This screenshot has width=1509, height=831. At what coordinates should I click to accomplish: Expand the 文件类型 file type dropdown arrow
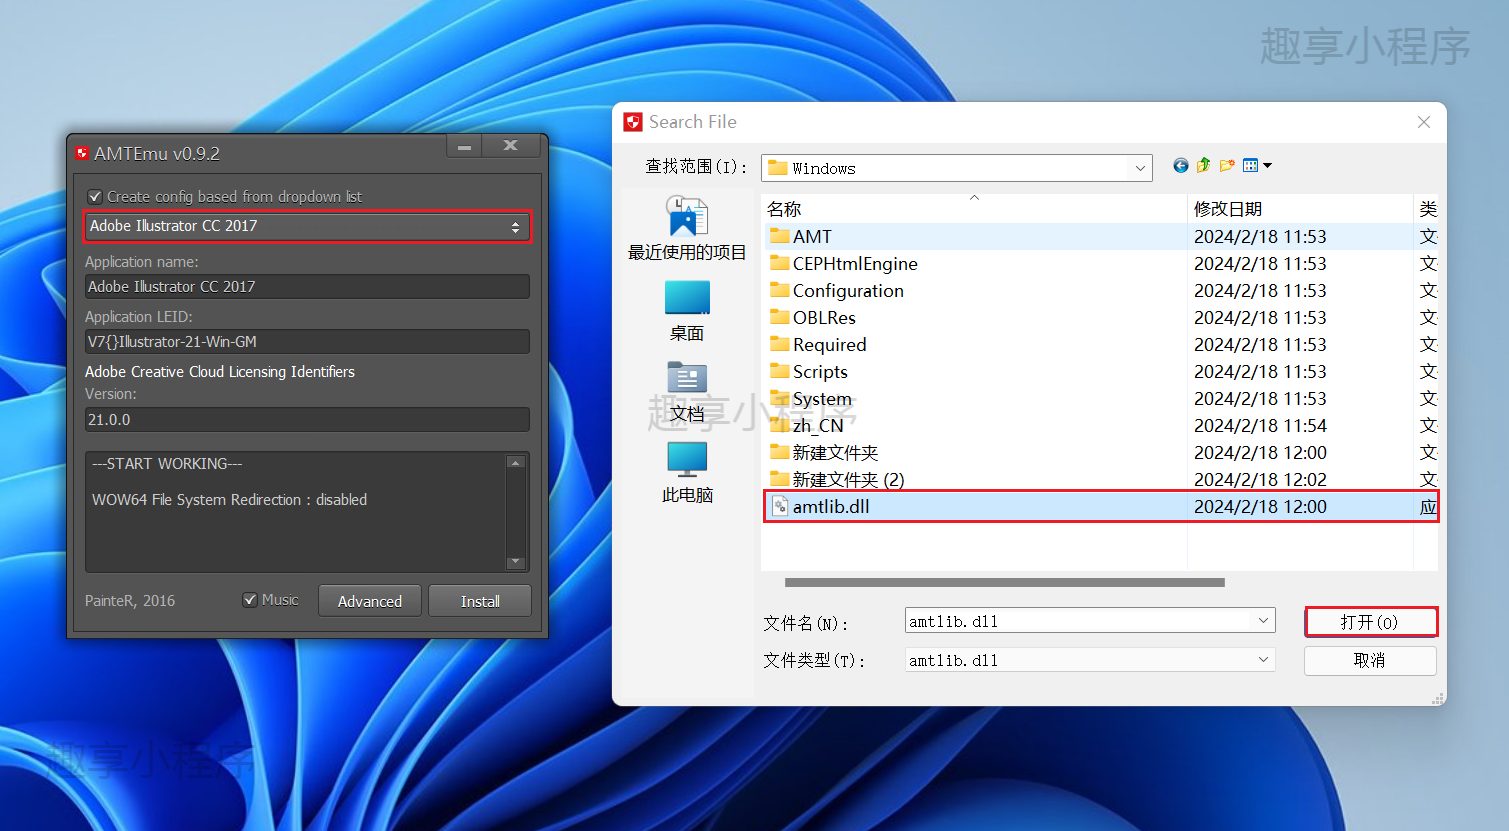1263,660
